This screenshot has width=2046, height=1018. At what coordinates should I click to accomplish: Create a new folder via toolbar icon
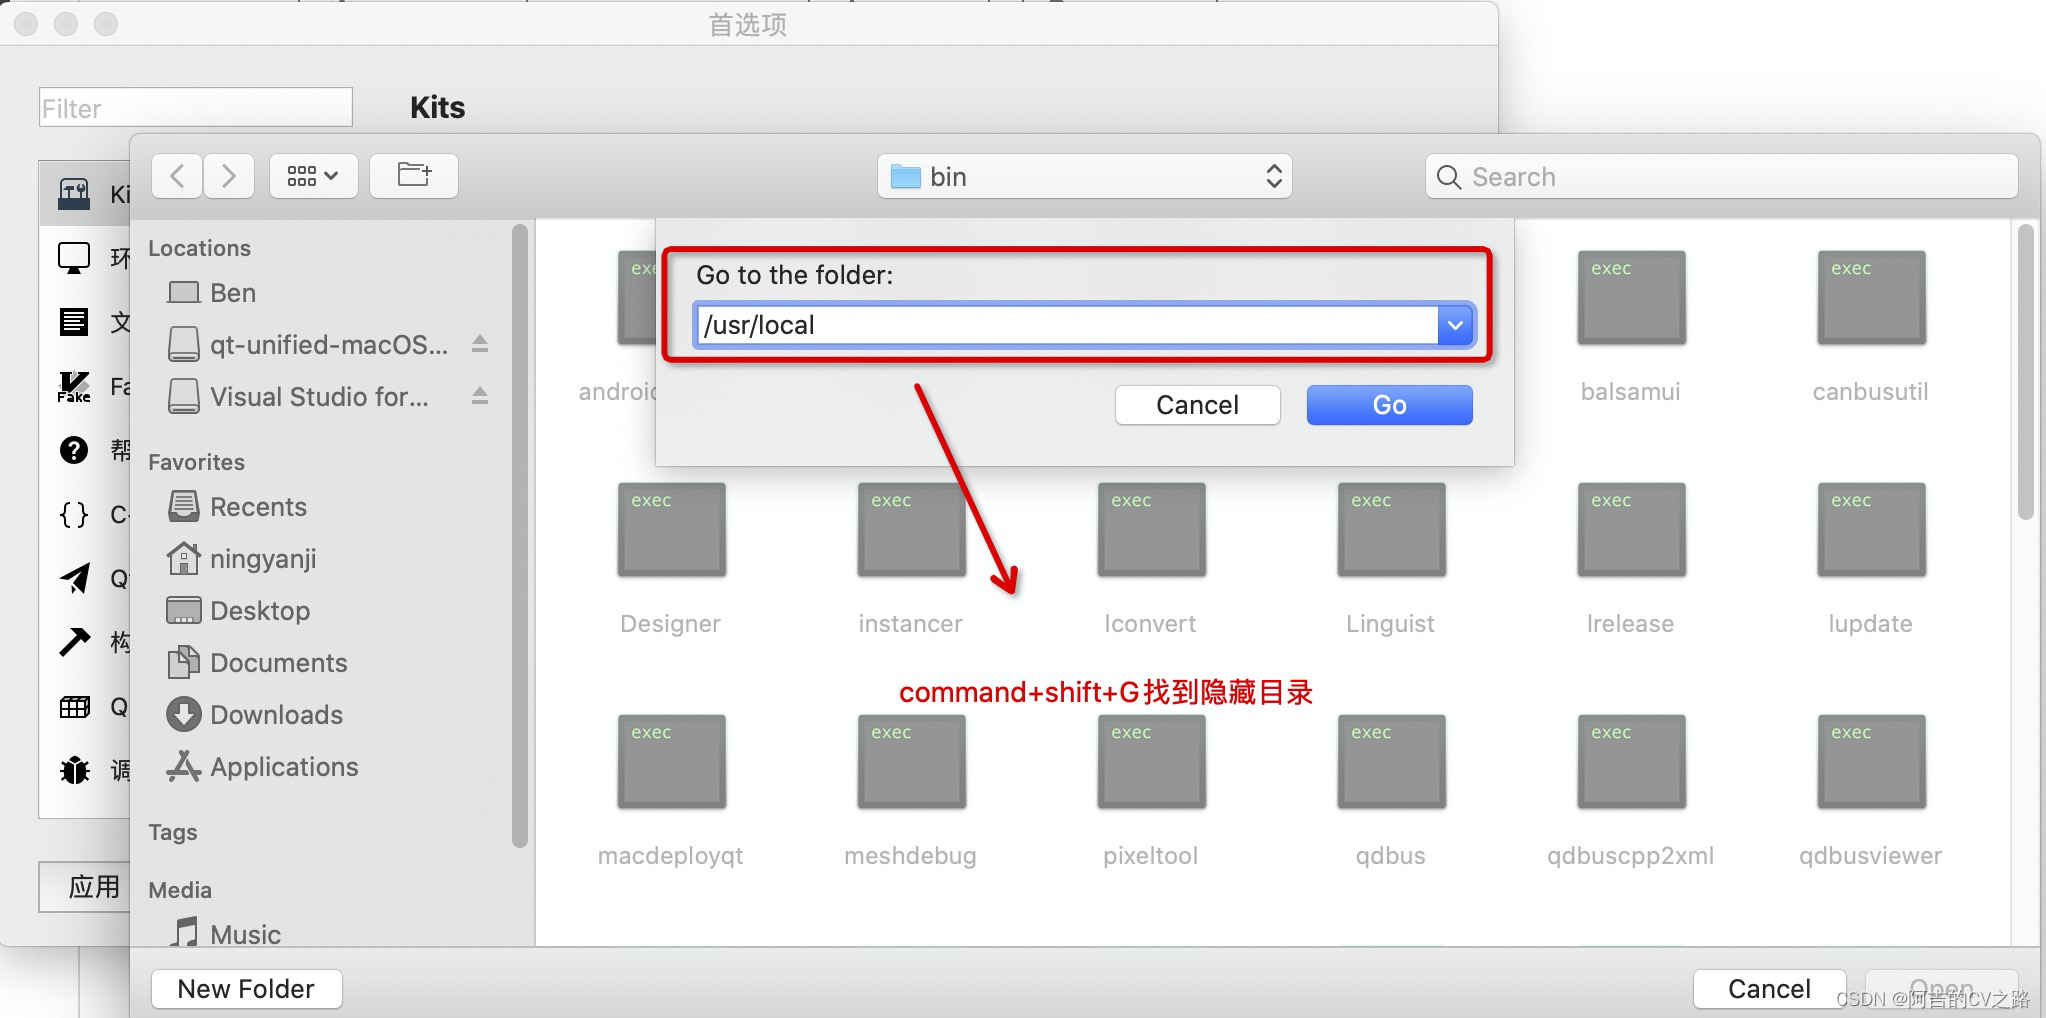[414, 176]
